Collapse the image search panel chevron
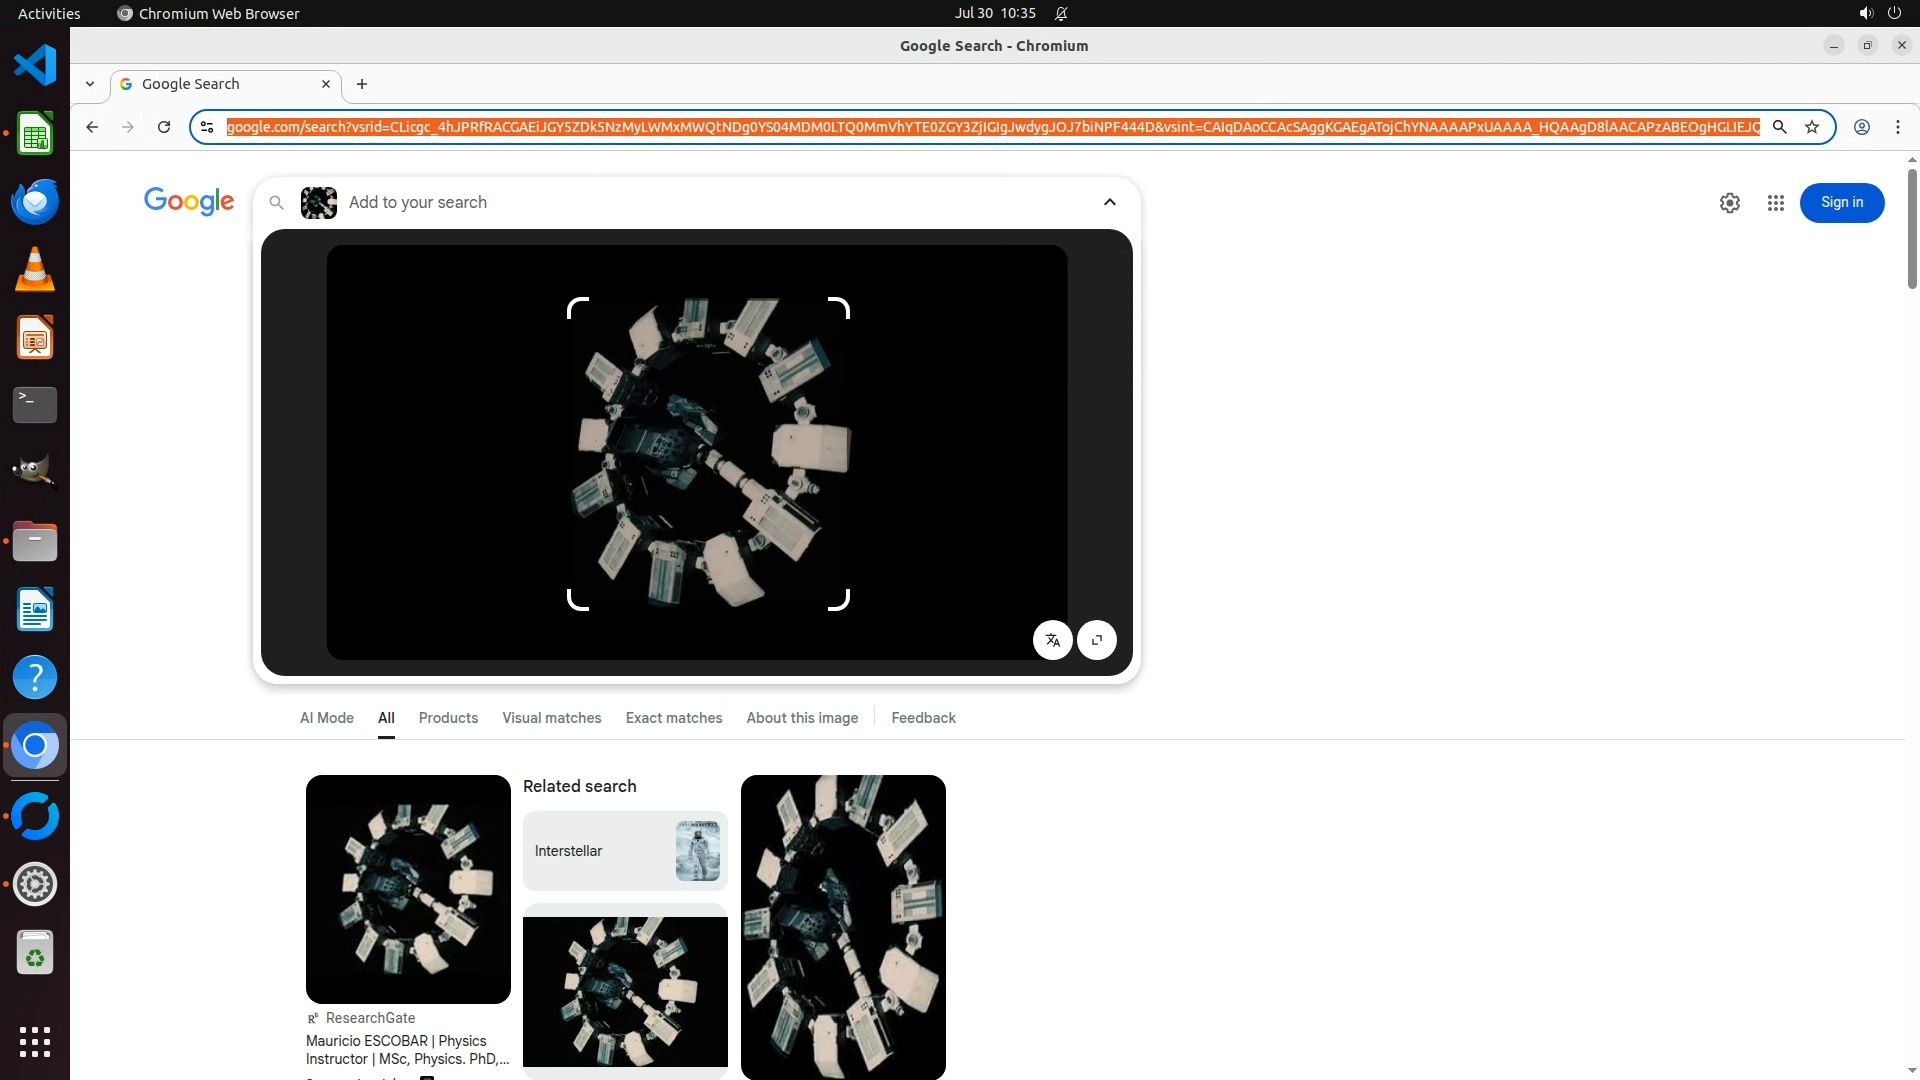This screenshot has height=1080, width=1920. [x=1109, y=202]
